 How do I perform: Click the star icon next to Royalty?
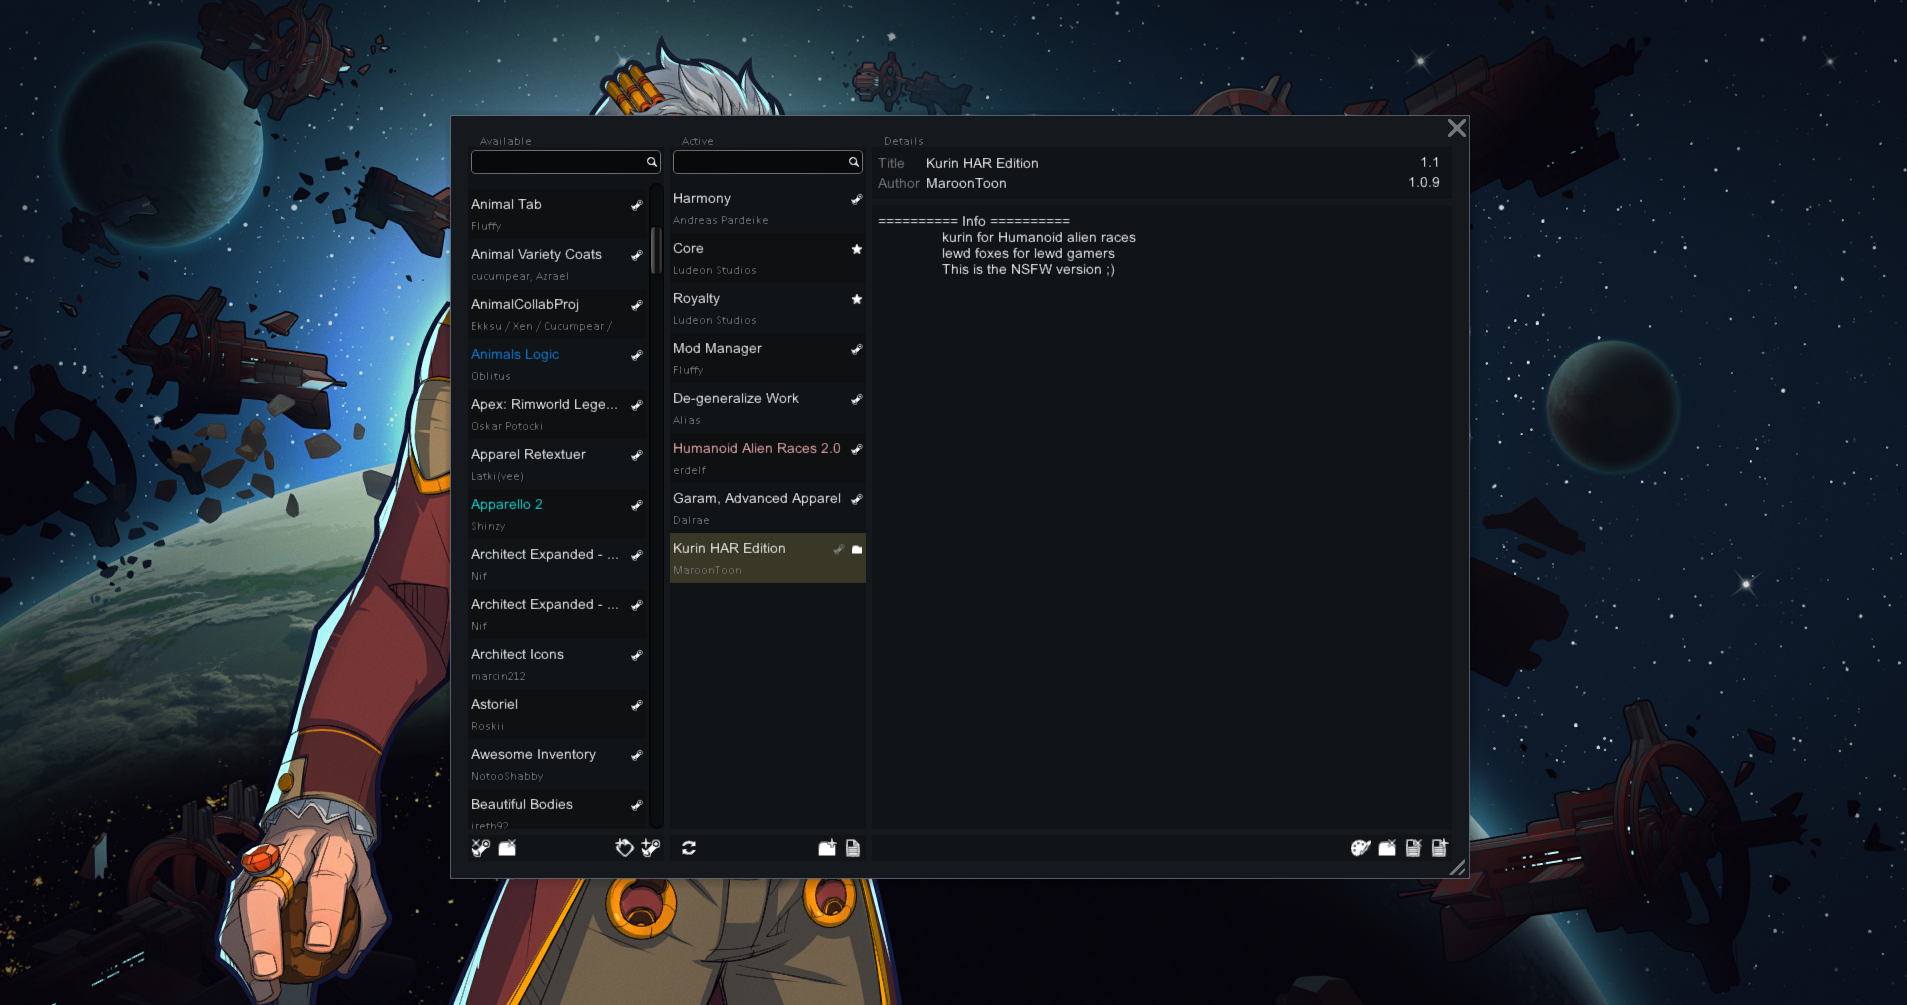coord(856,299)
